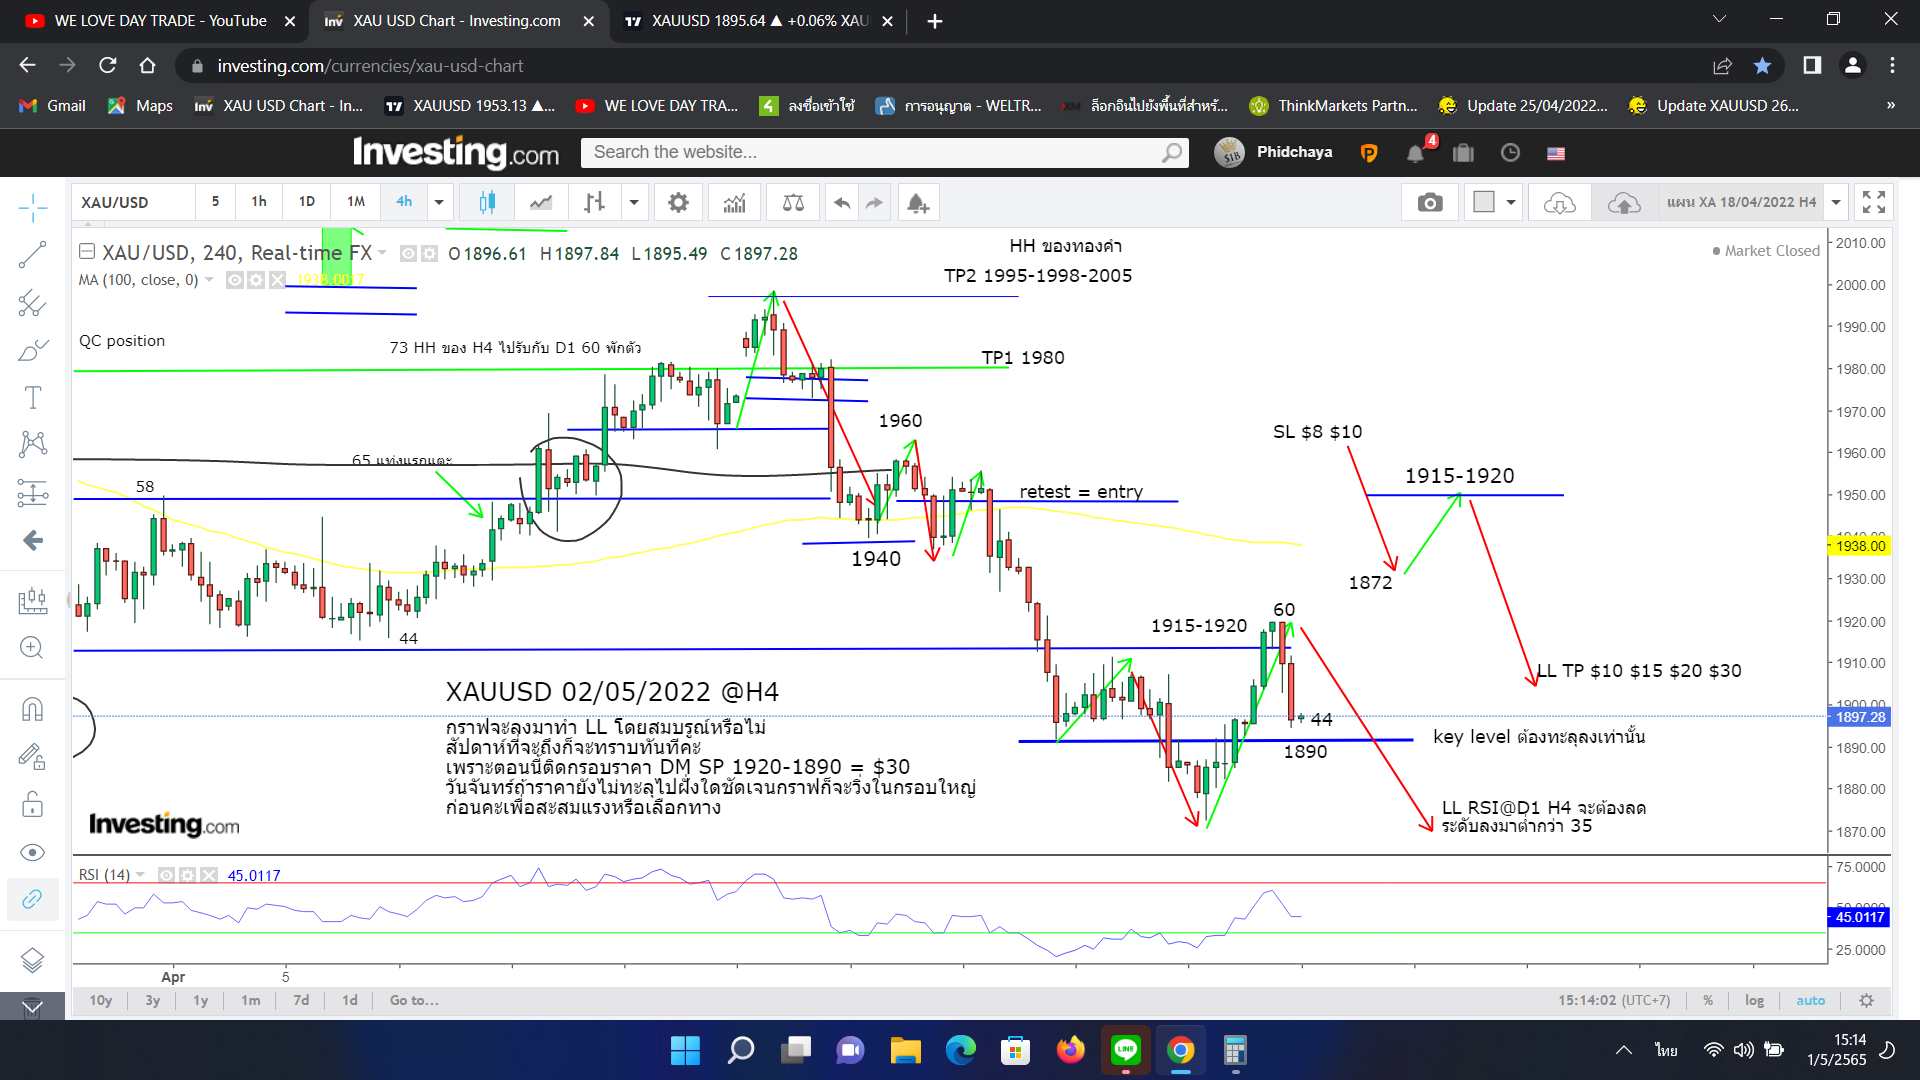Select the trend line drawing tool
This screenshot has width=1920, height=1080.
point(32,254)
